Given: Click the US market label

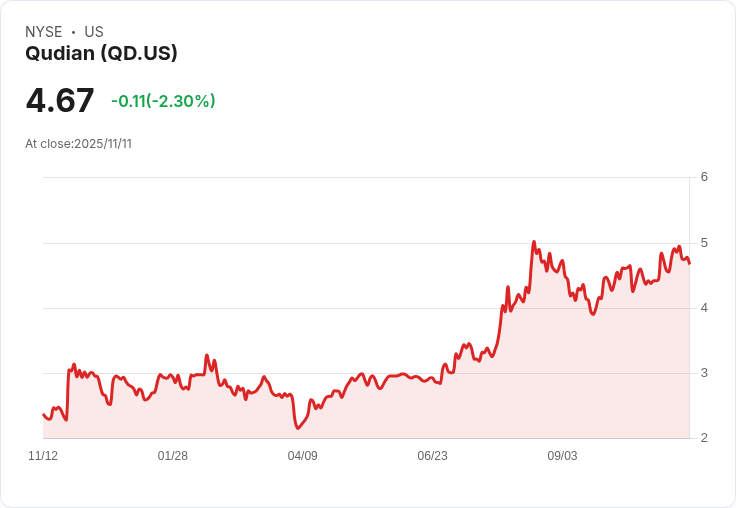Looking at the screenshot, I should click(94, 32).
